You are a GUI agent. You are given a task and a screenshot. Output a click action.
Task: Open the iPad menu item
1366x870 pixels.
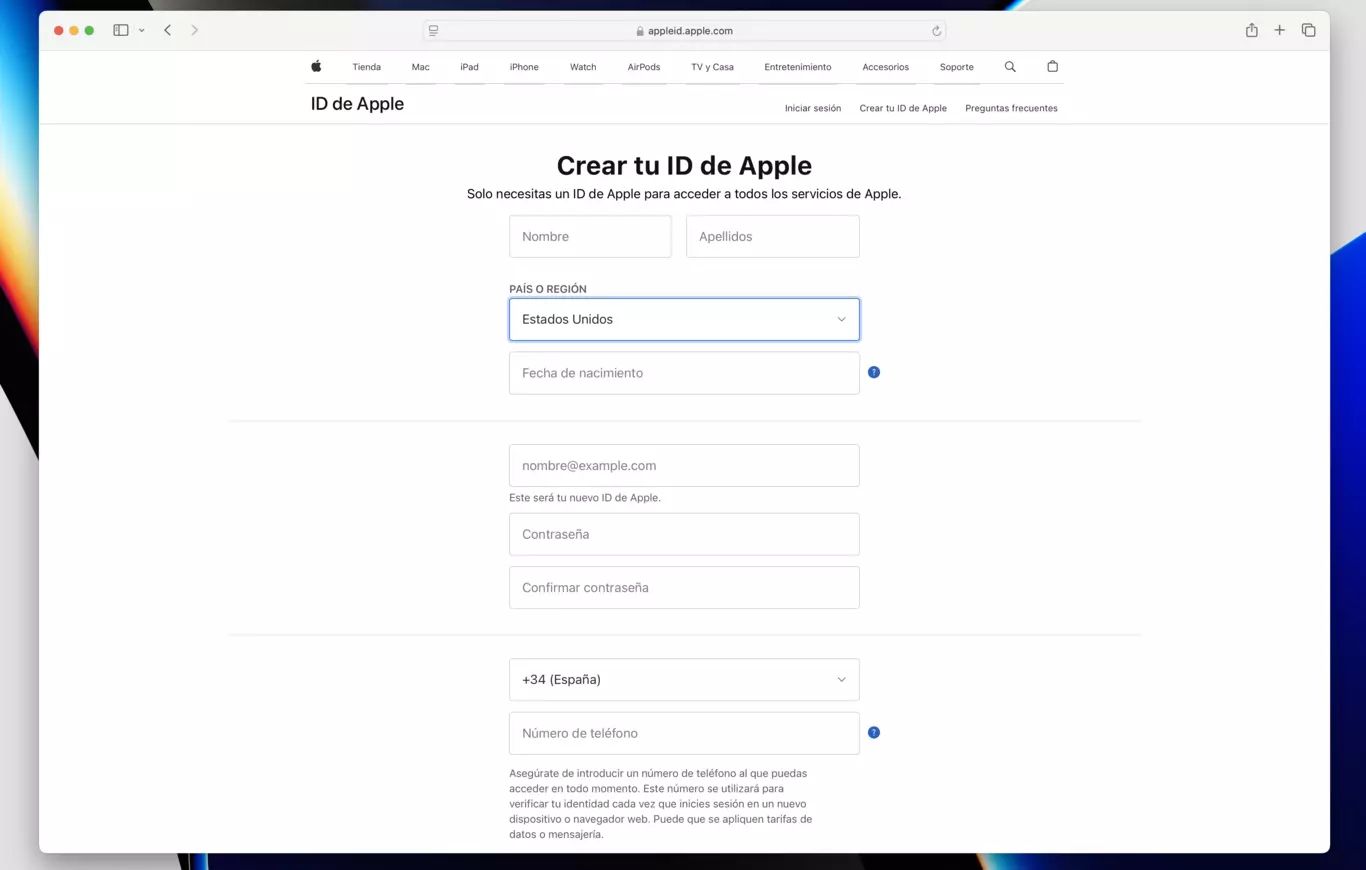pyautogui.click(x=469, y=67)
